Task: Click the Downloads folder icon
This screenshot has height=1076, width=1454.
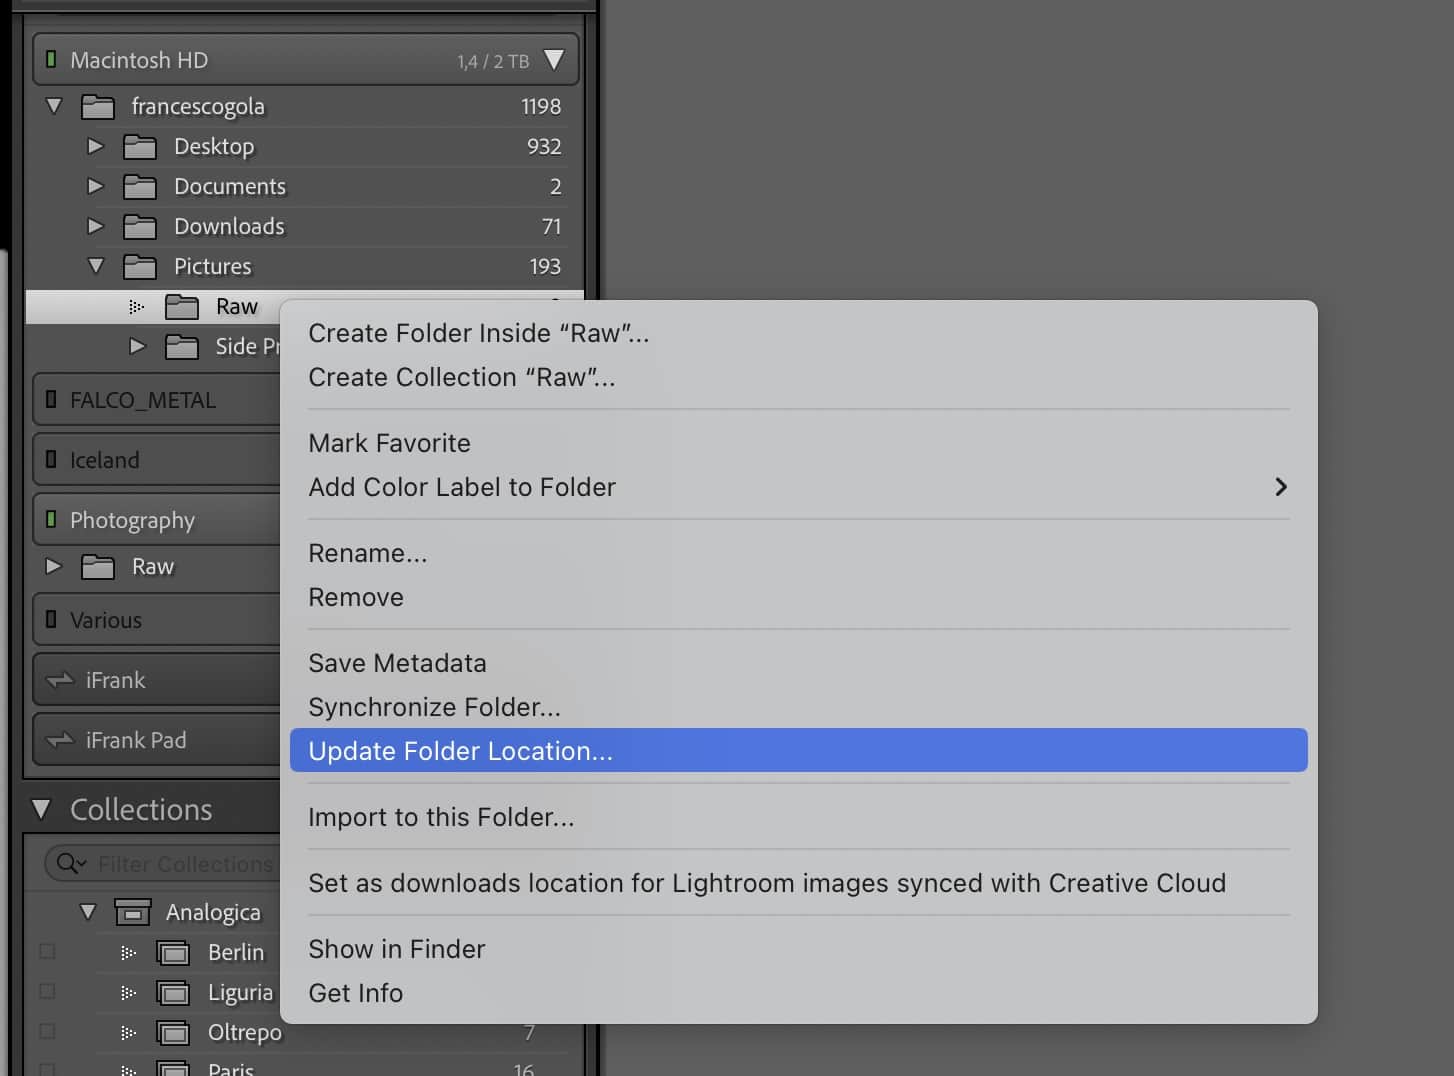Action: pyautogui.click(x=139, y=227)
